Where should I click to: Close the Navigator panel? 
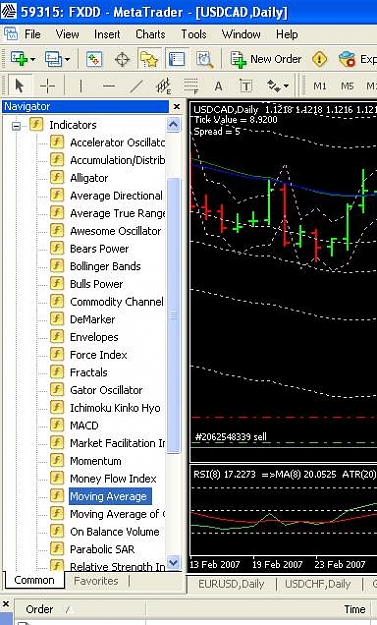click(177, 107)
